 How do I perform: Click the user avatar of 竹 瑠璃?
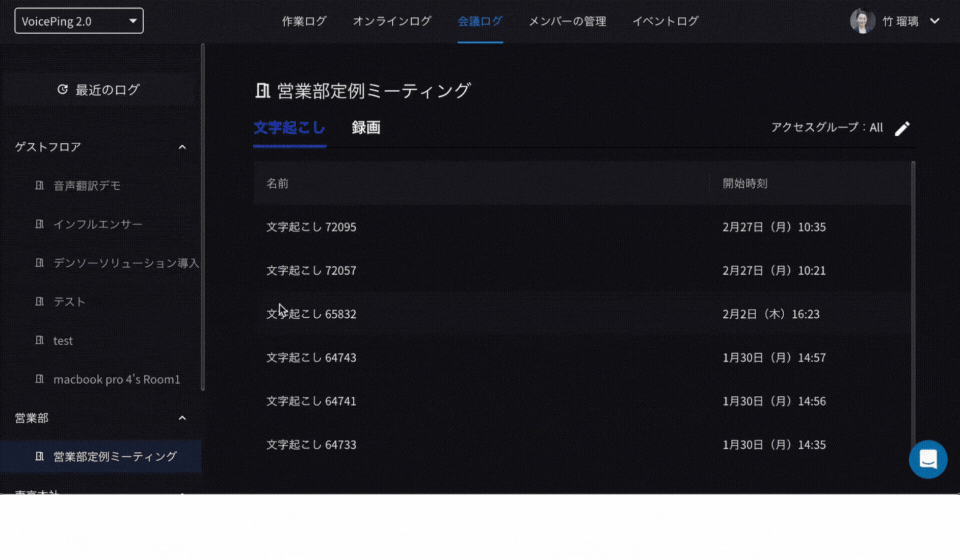(862, 21)
